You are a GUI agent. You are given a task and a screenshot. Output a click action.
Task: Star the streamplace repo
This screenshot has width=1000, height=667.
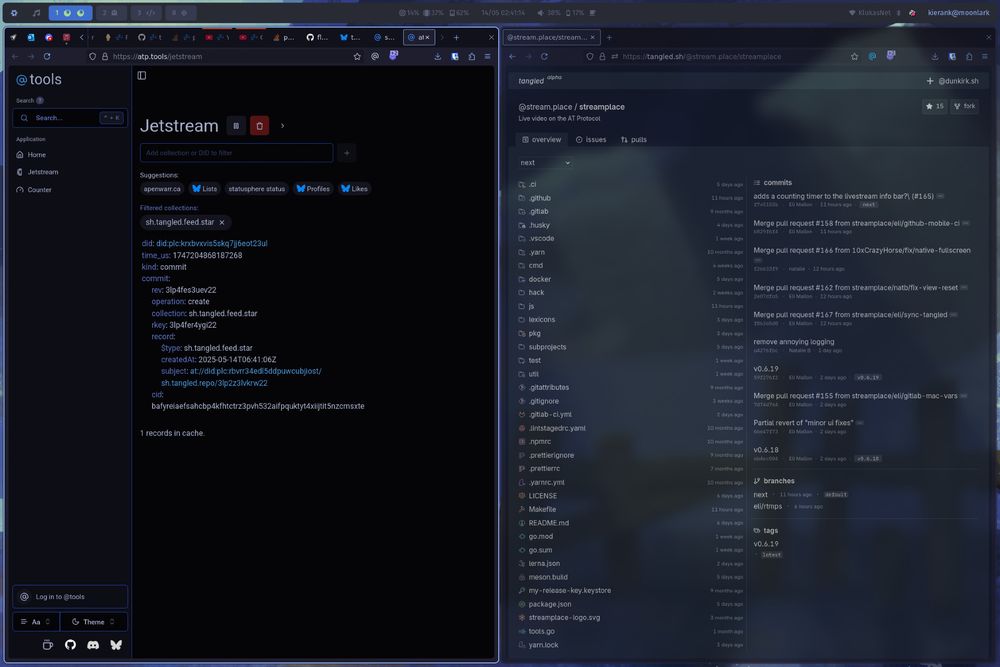coord(934,106)
